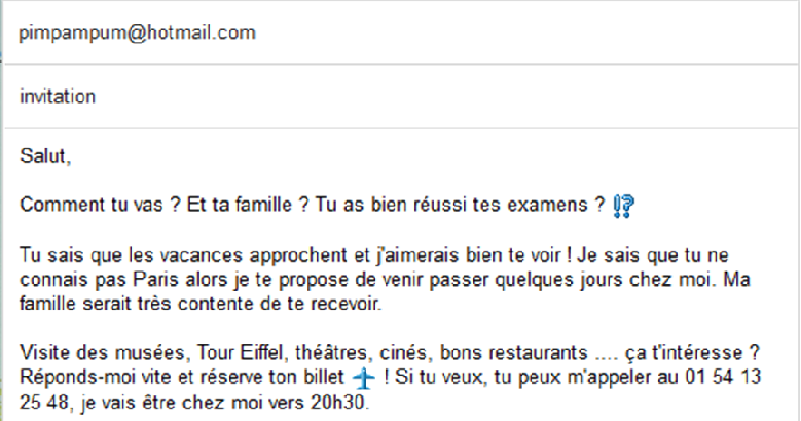Click the words bons restaurants

(x=513, y=353)
